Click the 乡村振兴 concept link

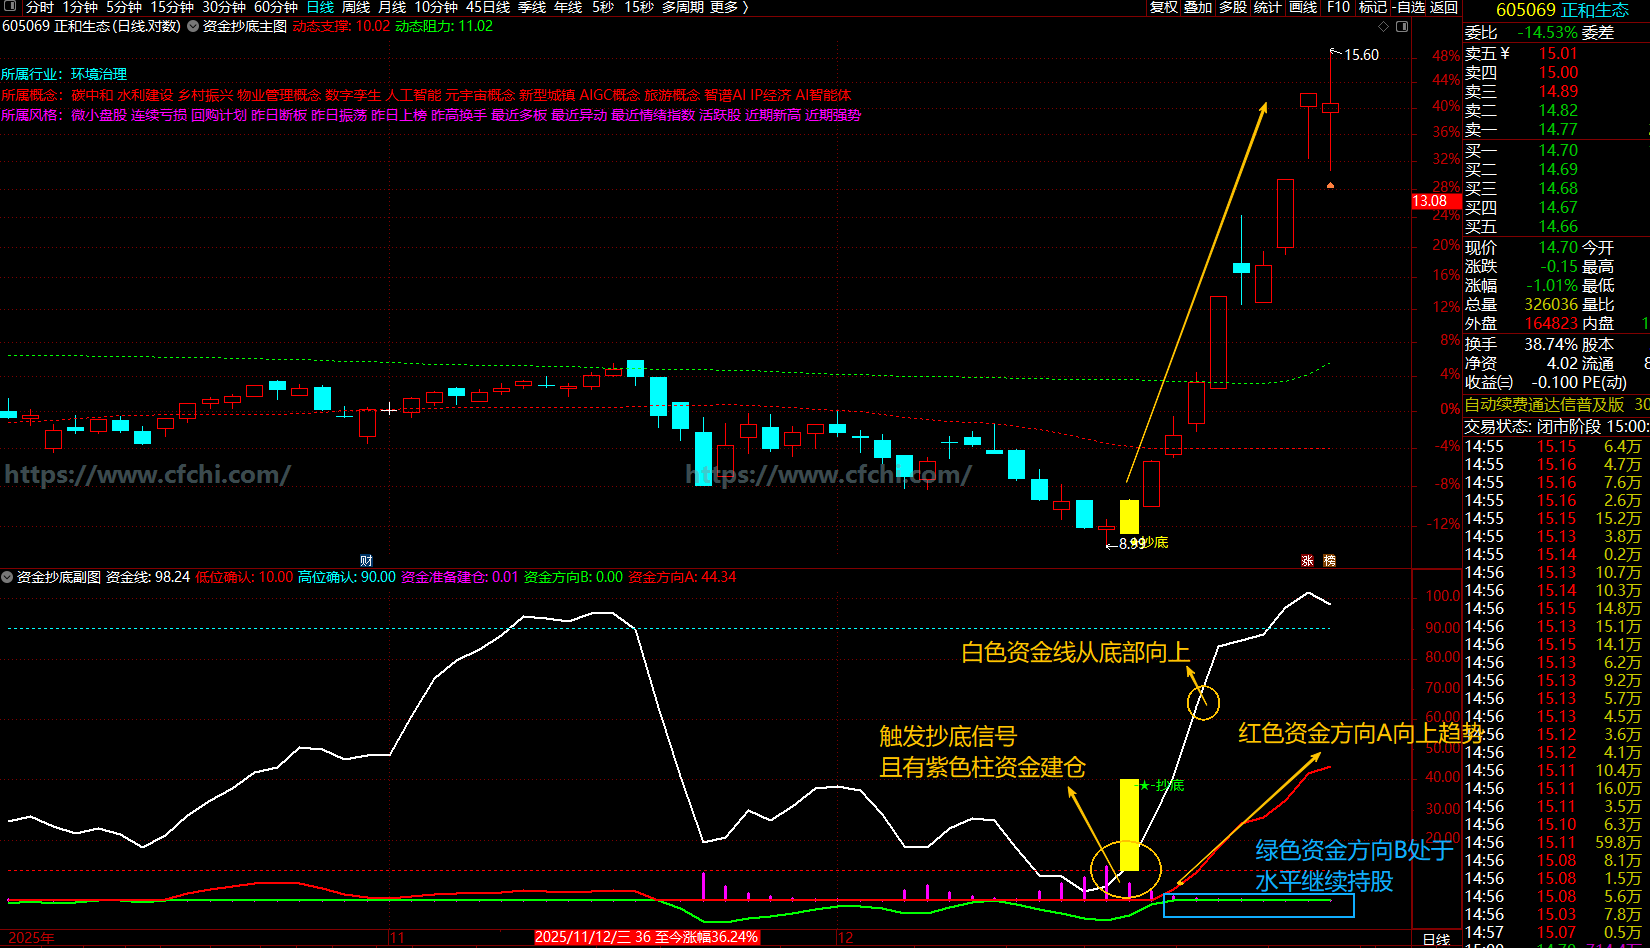click(205, 95)
